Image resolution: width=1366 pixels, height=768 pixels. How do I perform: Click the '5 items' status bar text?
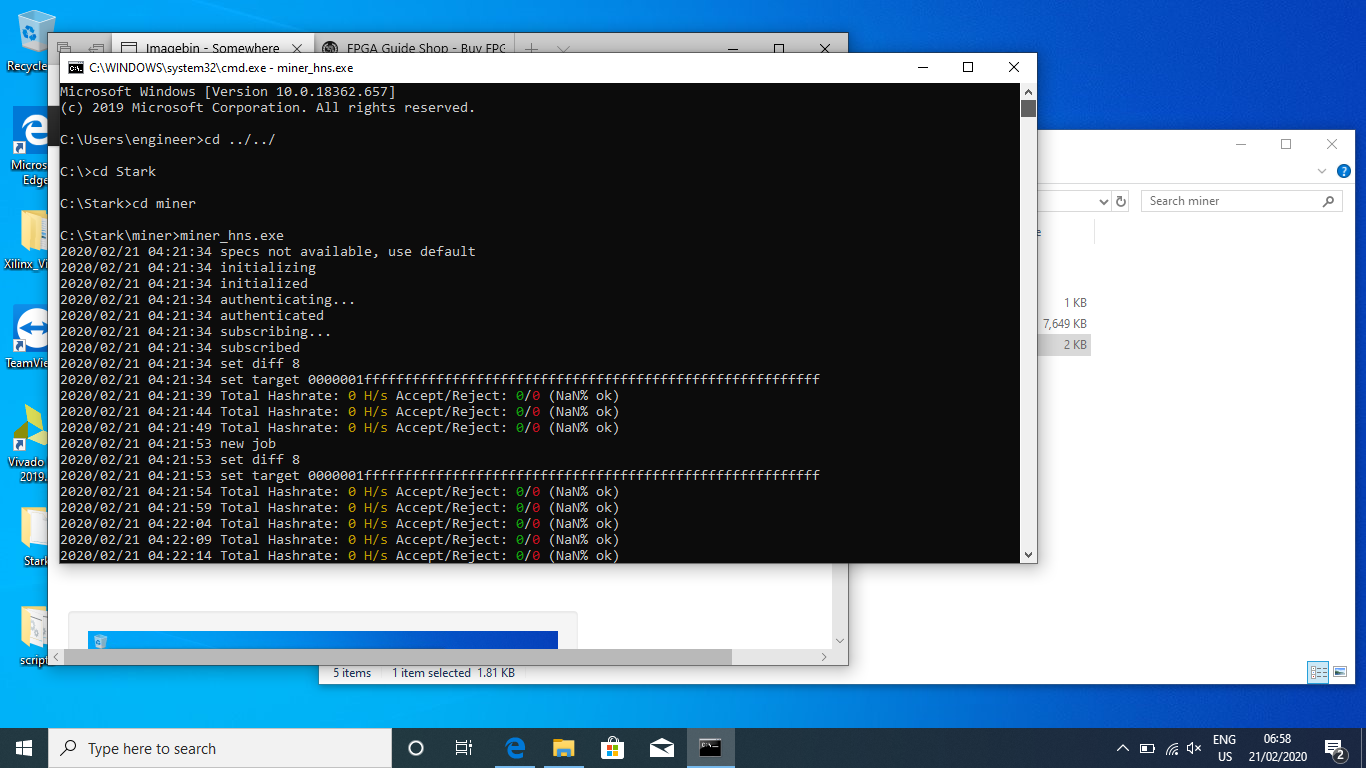pos(352,673)
